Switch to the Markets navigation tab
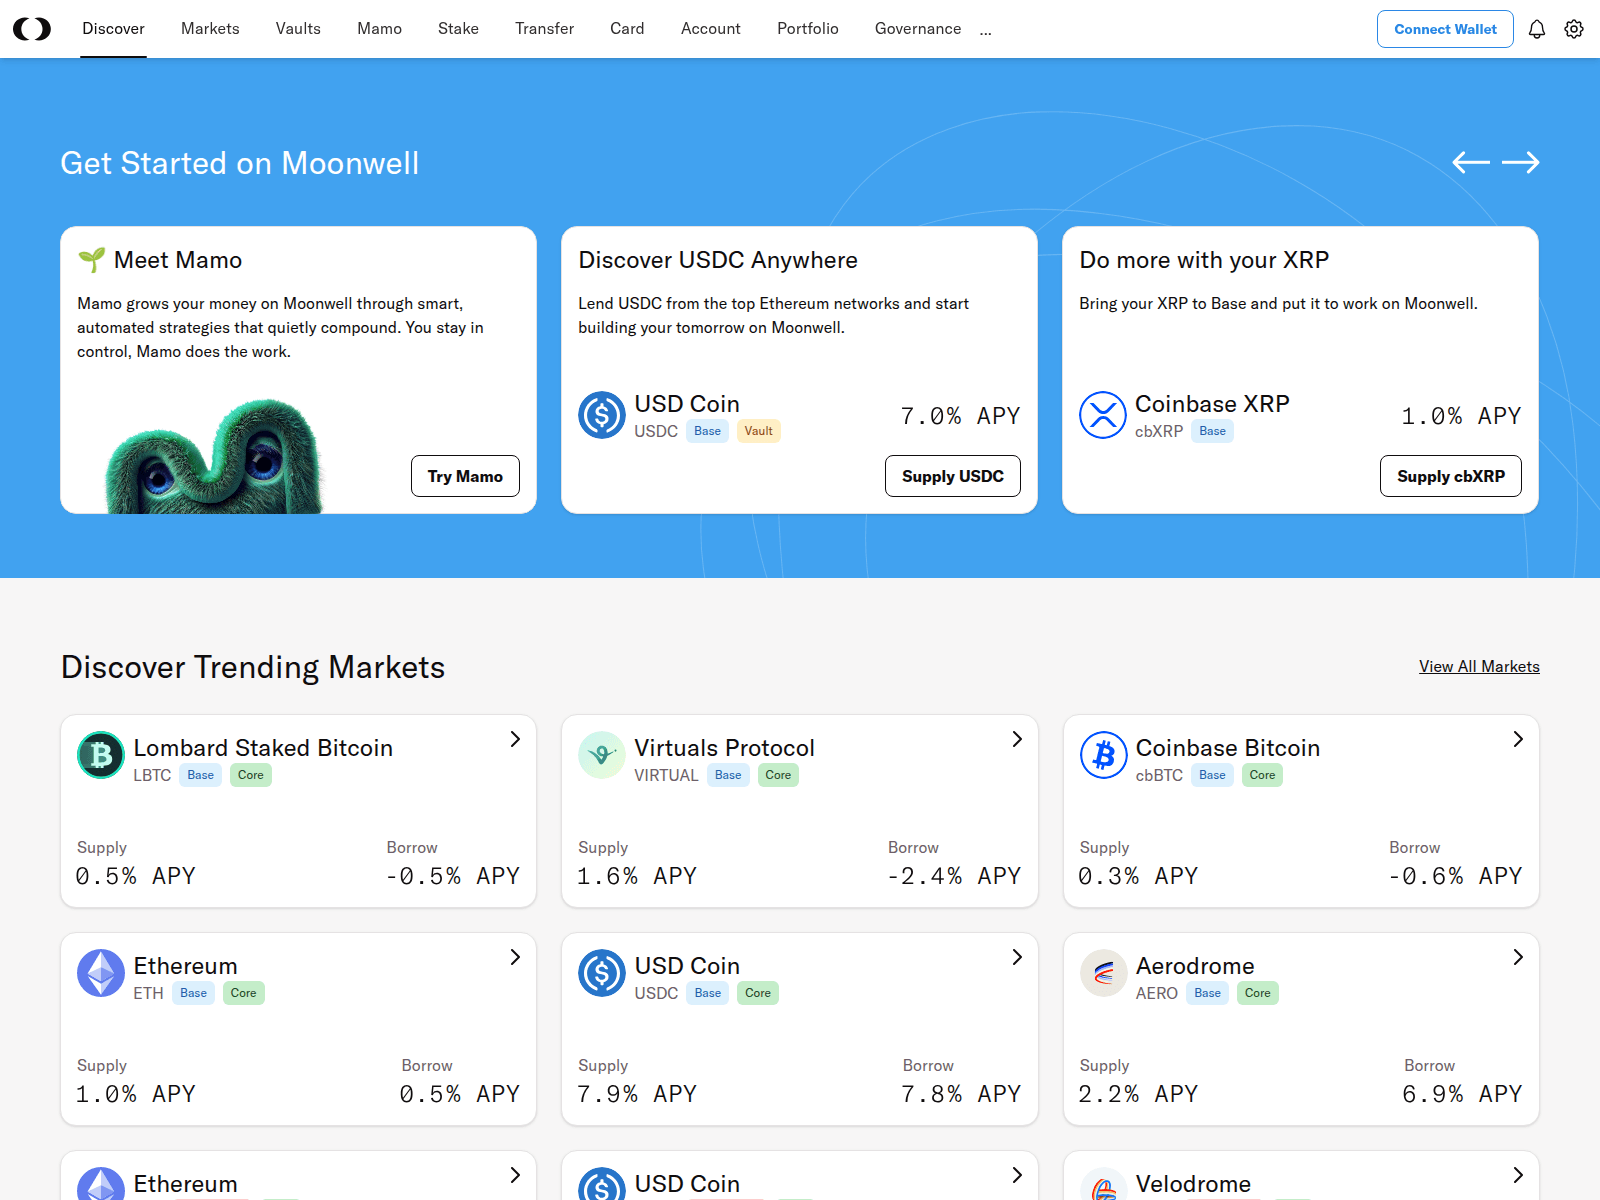This screenshot has height=1200, width=1600. pyautogui.click(x=210, y=28)
